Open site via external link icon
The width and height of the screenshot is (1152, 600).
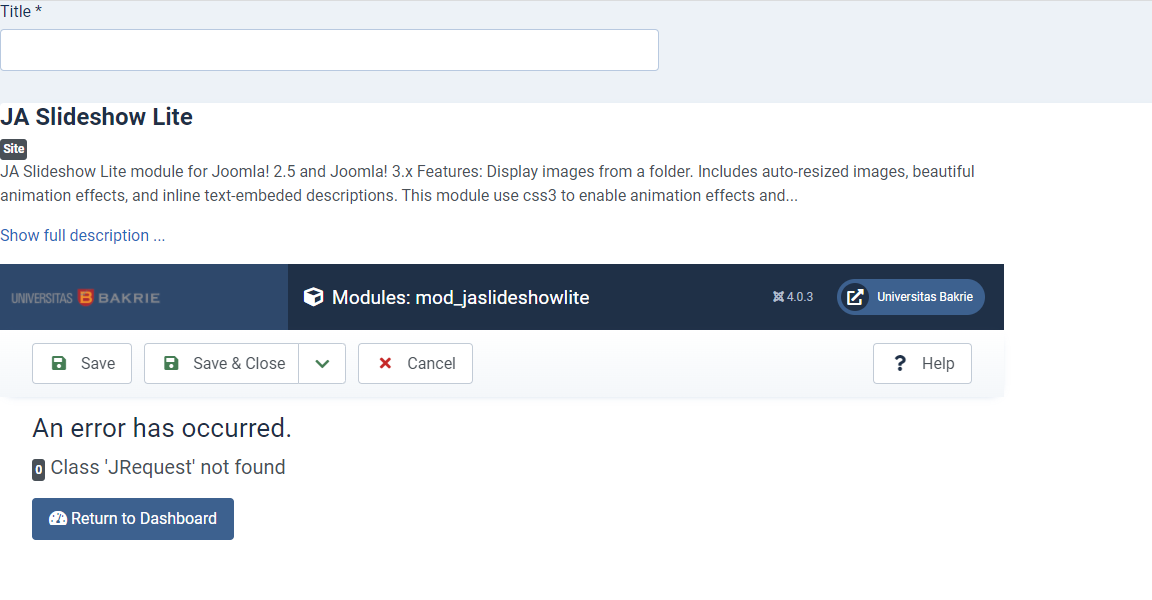tap(855, 297)
